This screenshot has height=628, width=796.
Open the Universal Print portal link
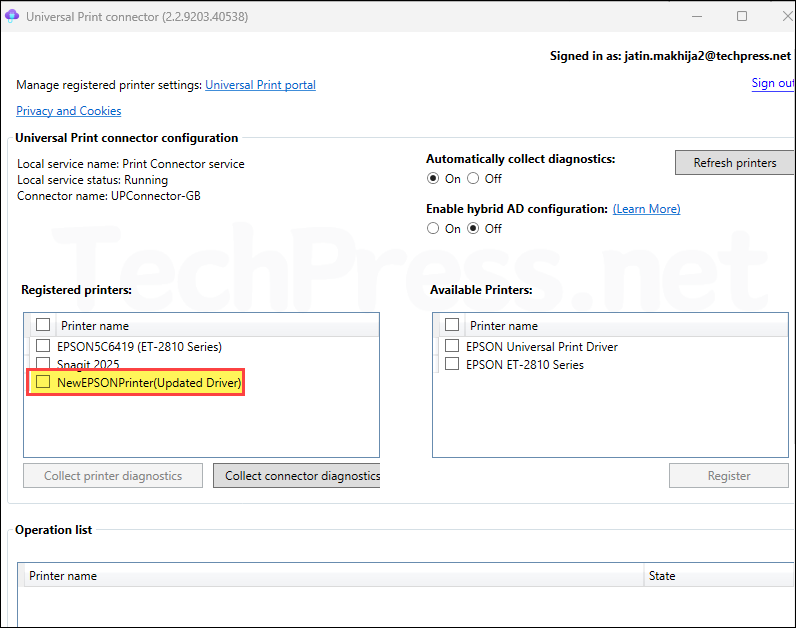point(260,85)
